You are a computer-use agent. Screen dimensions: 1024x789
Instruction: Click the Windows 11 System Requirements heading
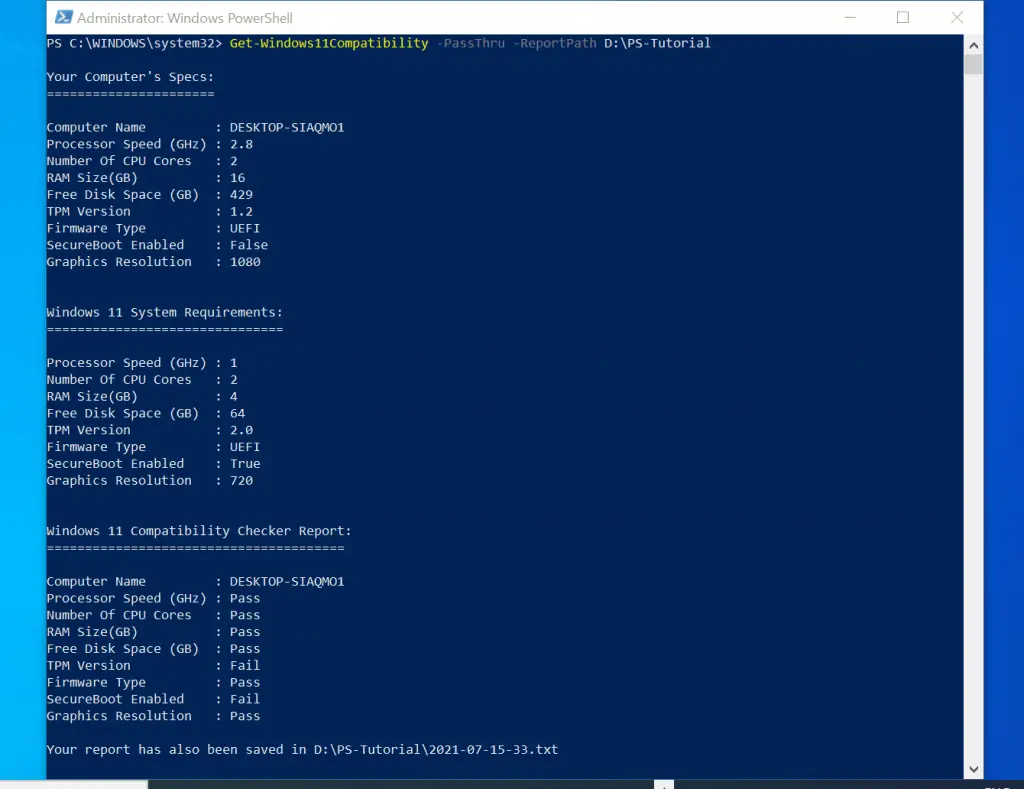[165, 312]
